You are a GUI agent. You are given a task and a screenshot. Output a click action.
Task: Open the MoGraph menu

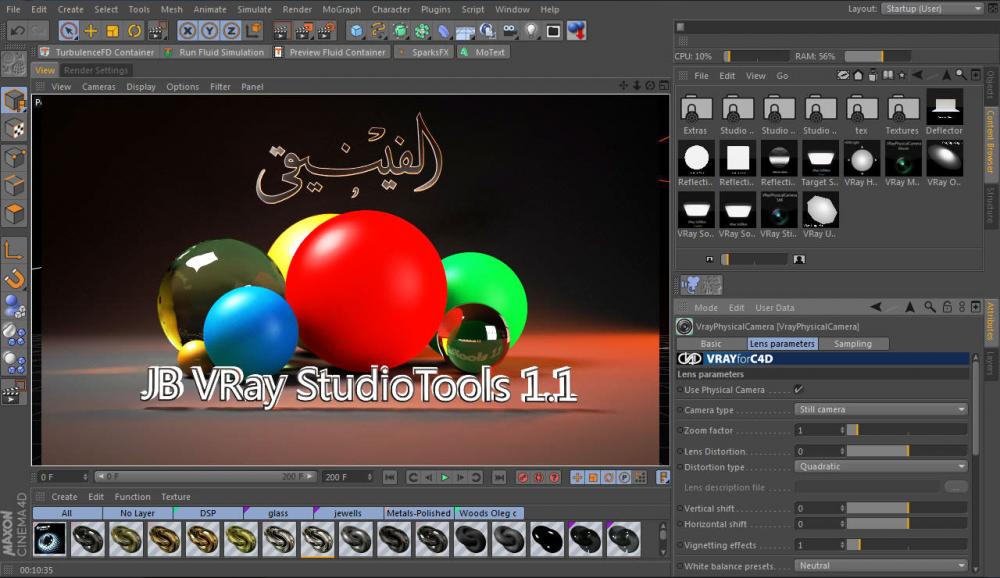[x=341, y=9]
